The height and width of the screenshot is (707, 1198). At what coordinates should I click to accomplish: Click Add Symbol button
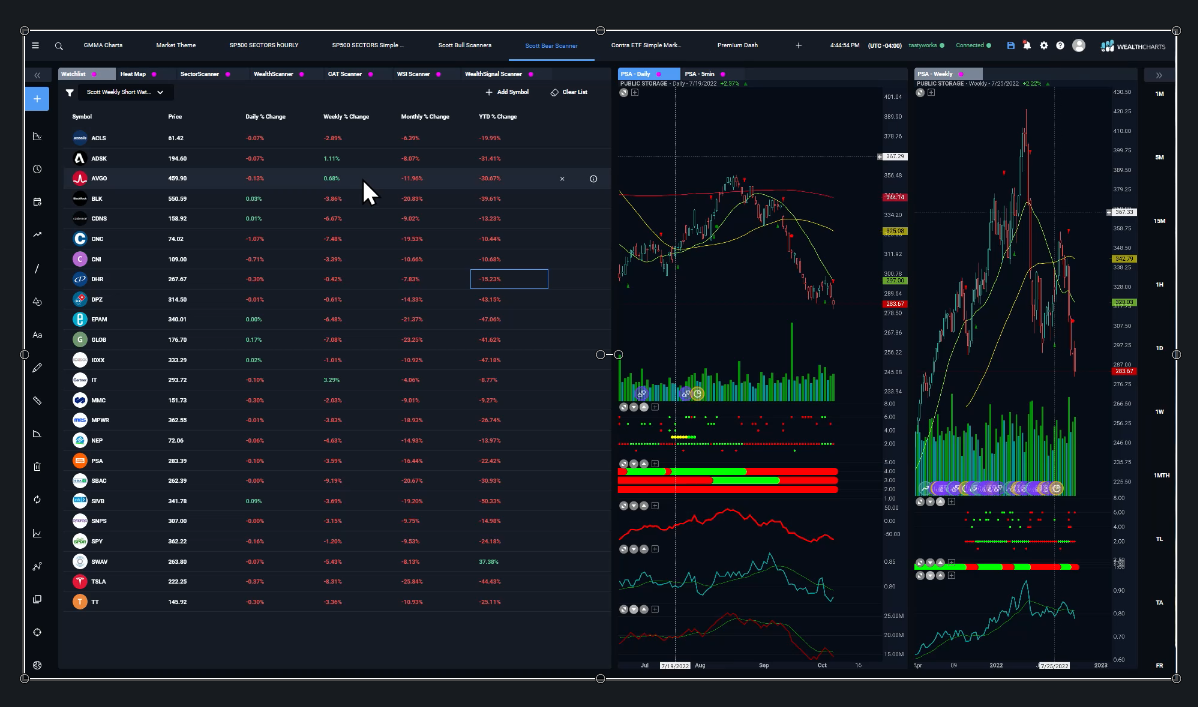pos(507,92)
